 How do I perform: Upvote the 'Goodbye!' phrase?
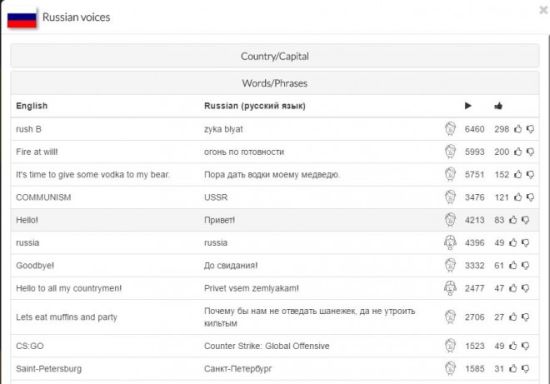click(x=513, y=265)
